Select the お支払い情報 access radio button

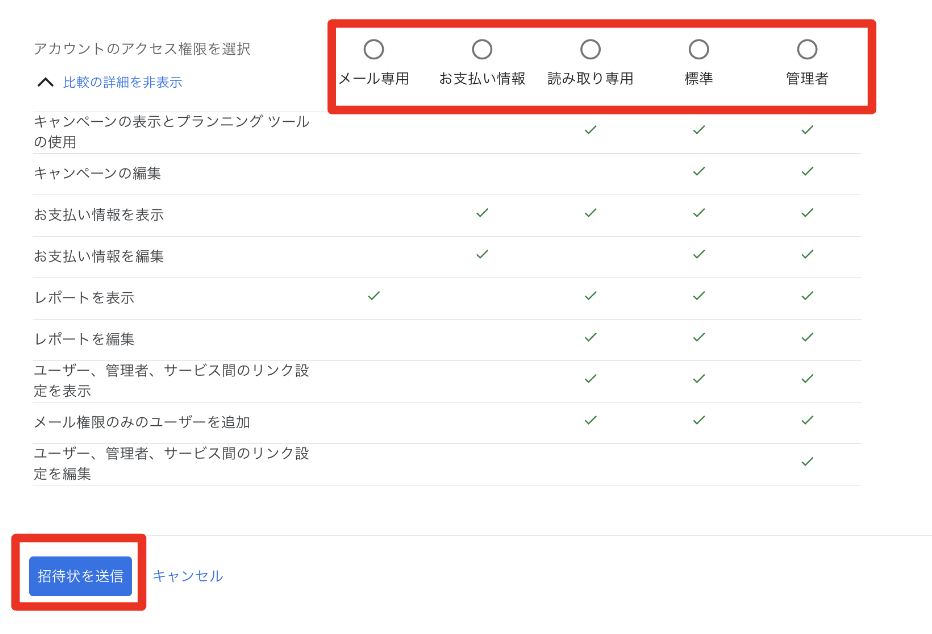(x=482, y=49)
